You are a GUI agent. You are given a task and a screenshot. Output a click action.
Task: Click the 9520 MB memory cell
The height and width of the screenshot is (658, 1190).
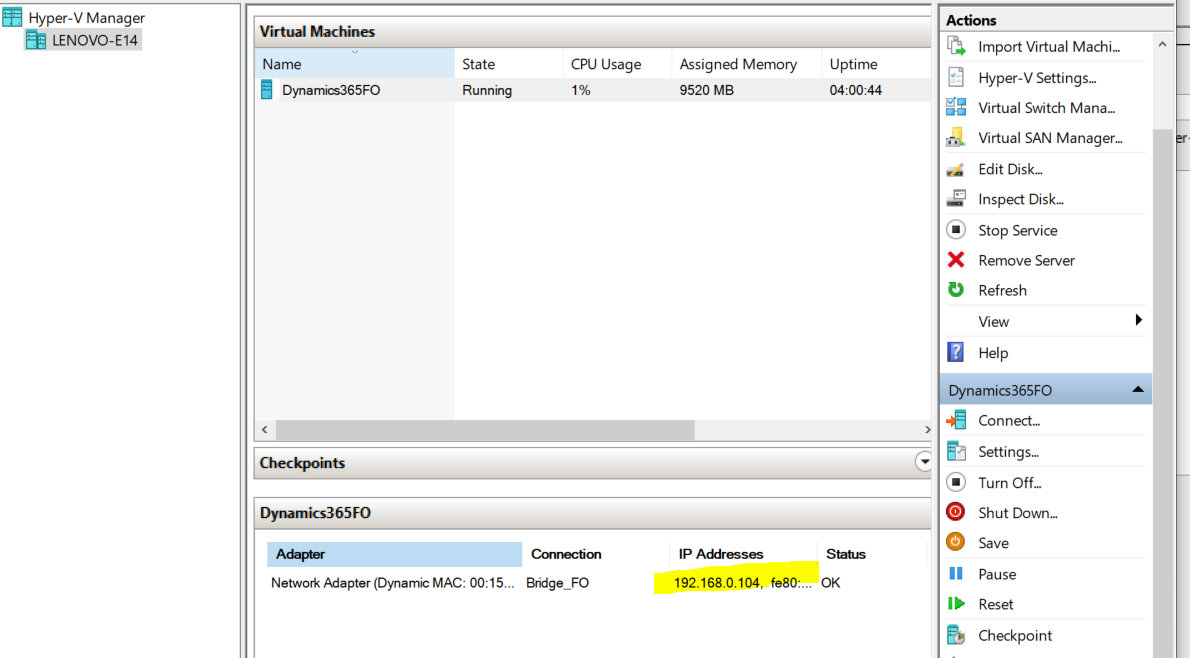pos(707,90)
